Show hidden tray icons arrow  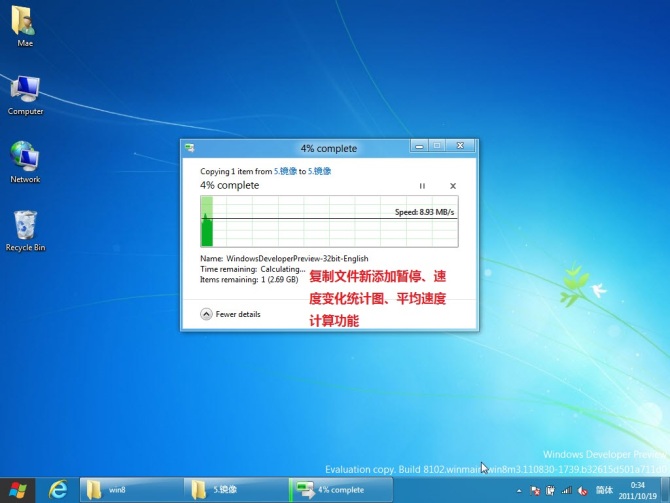(519, 491)
